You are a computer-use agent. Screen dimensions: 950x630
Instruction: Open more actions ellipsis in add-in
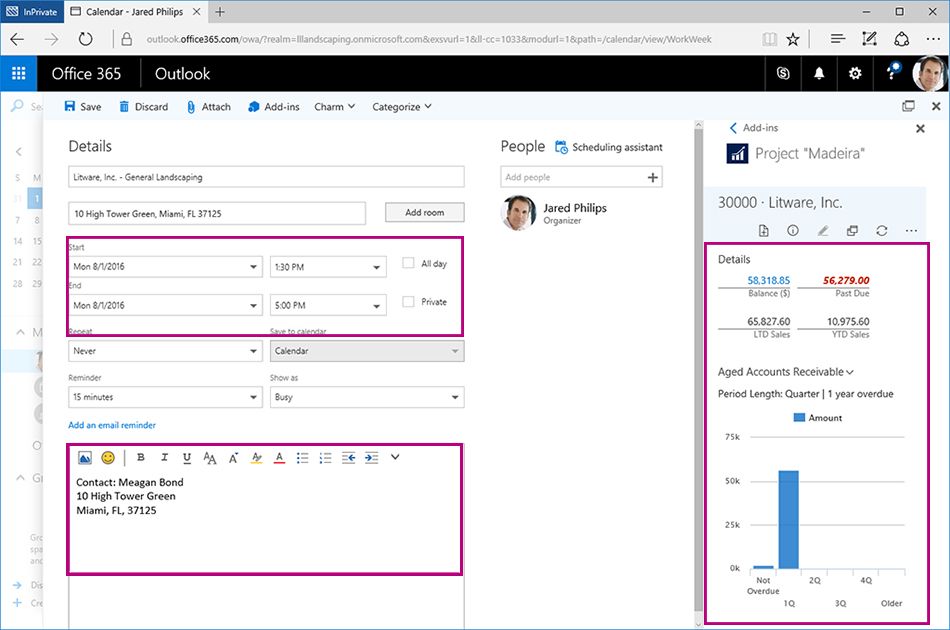tap(911, 231)
